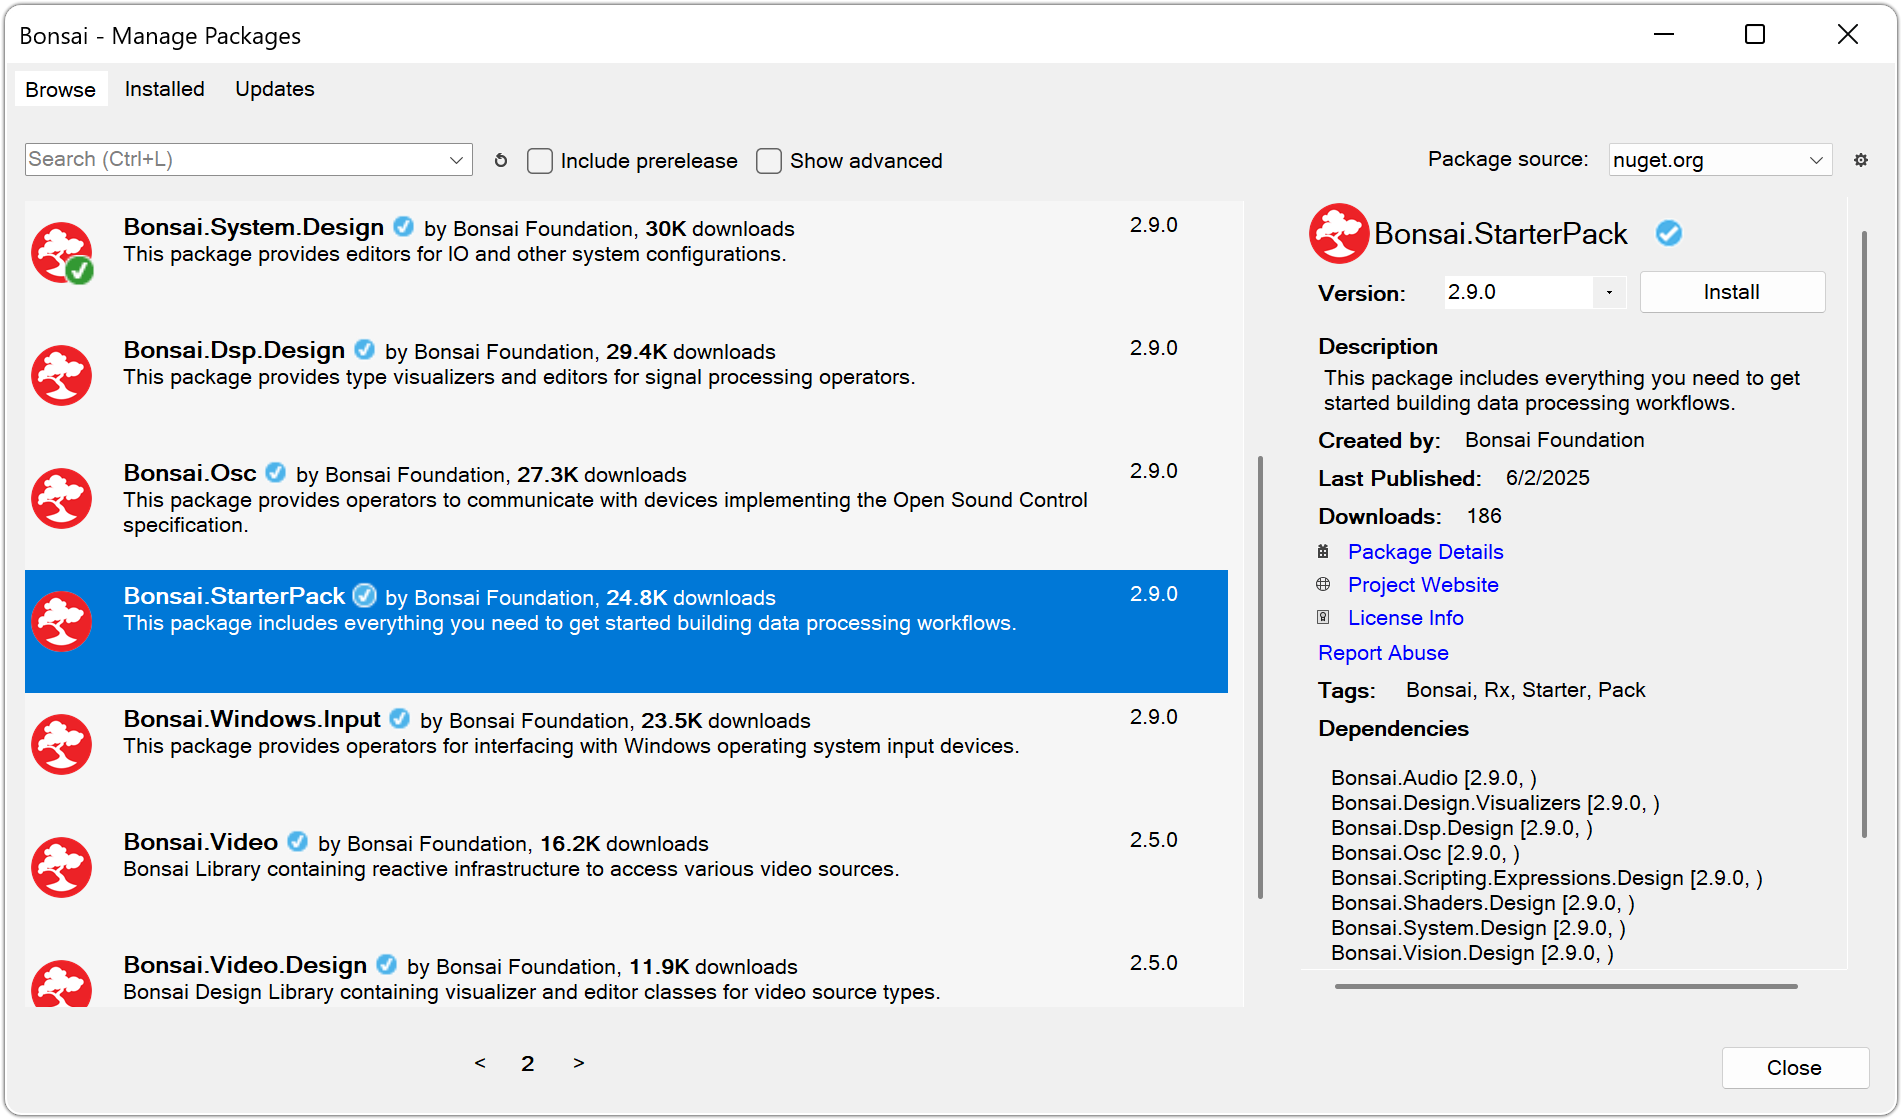Click the package list vertical scrollbar
This screenshot has width=1902, height=1120.
(x=1260, y=677)
